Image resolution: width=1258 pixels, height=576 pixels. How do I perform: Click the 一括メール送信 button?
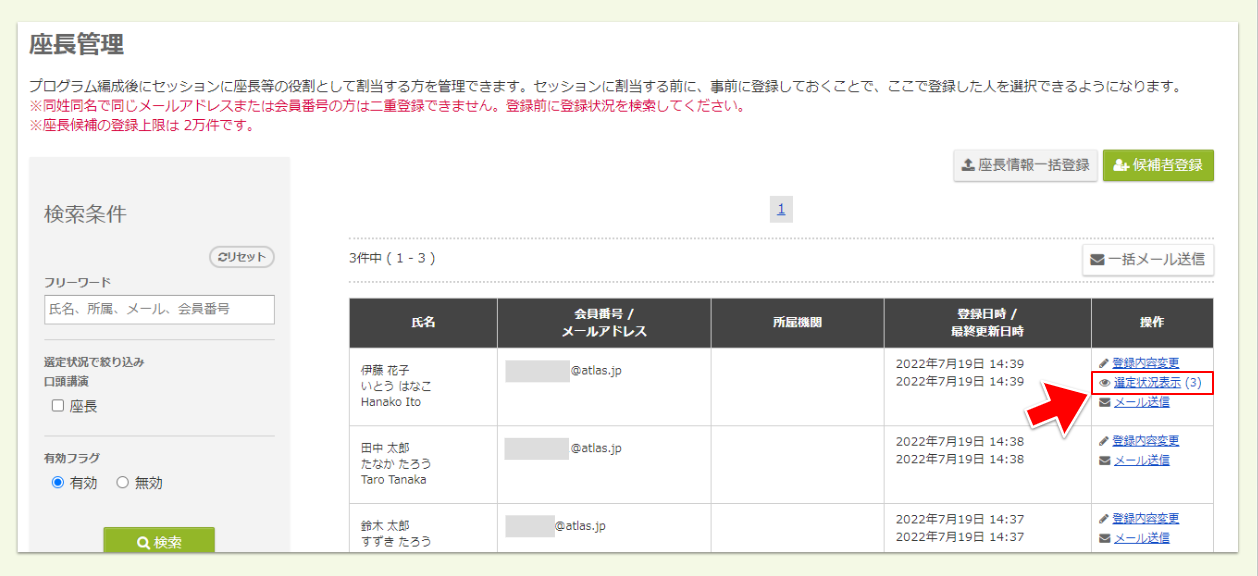click(x=1147, y=260)
